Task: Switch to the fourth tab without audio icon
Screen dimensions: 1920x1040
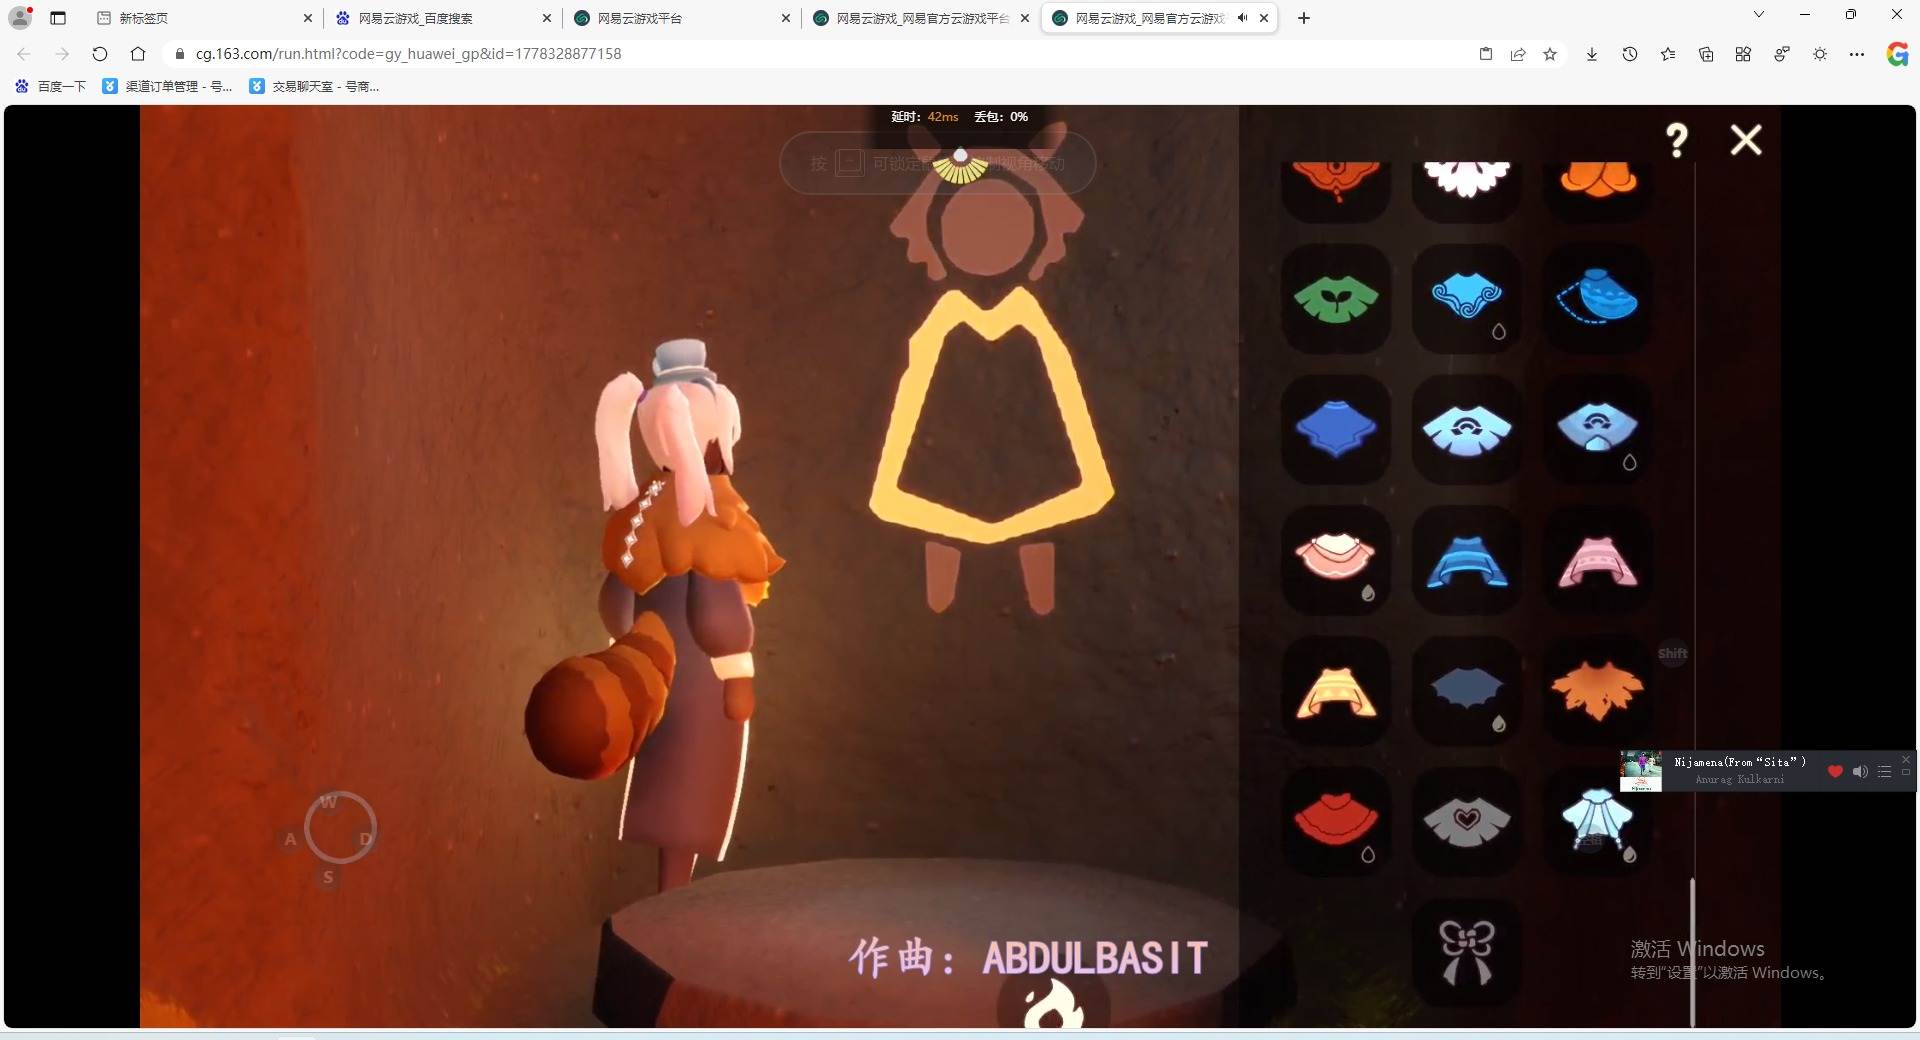Action: (921, 18)
